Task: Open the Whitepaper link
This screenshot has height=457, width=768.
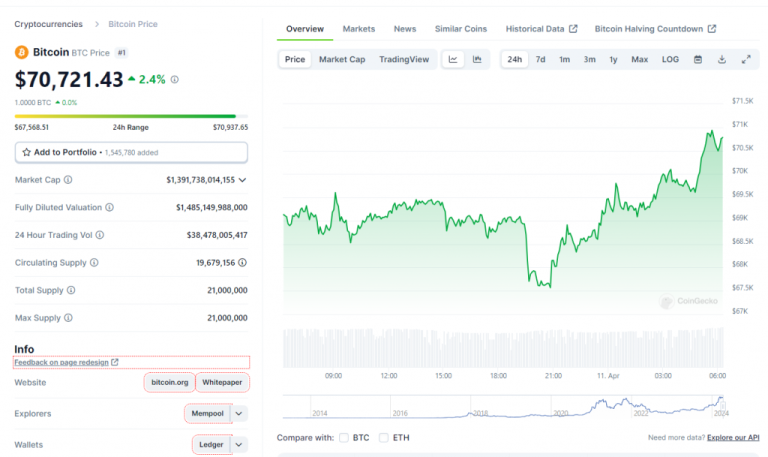Action: coord(222,382)
